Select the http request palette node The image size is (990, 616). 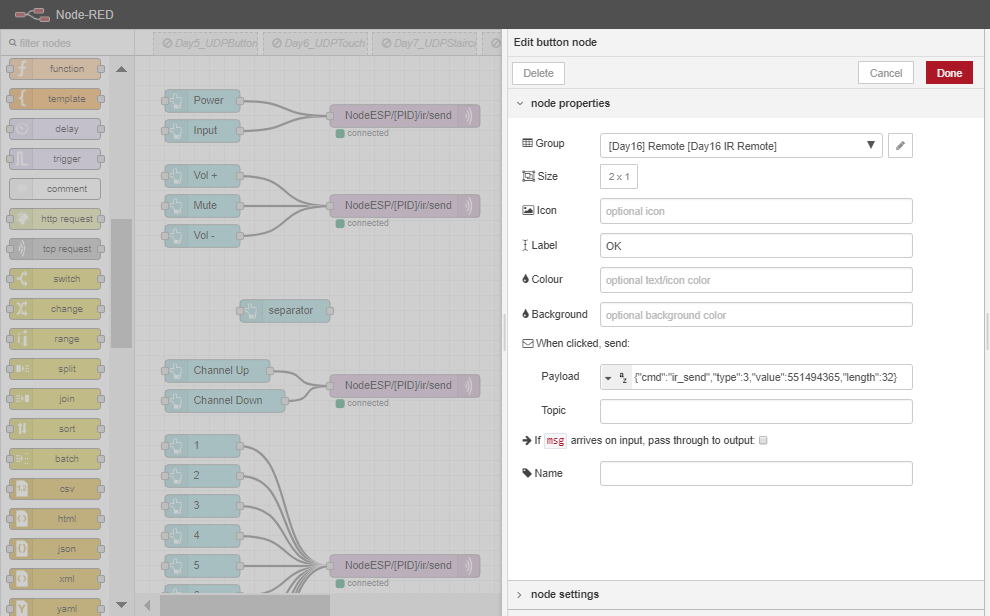click(x=55, y=219)
